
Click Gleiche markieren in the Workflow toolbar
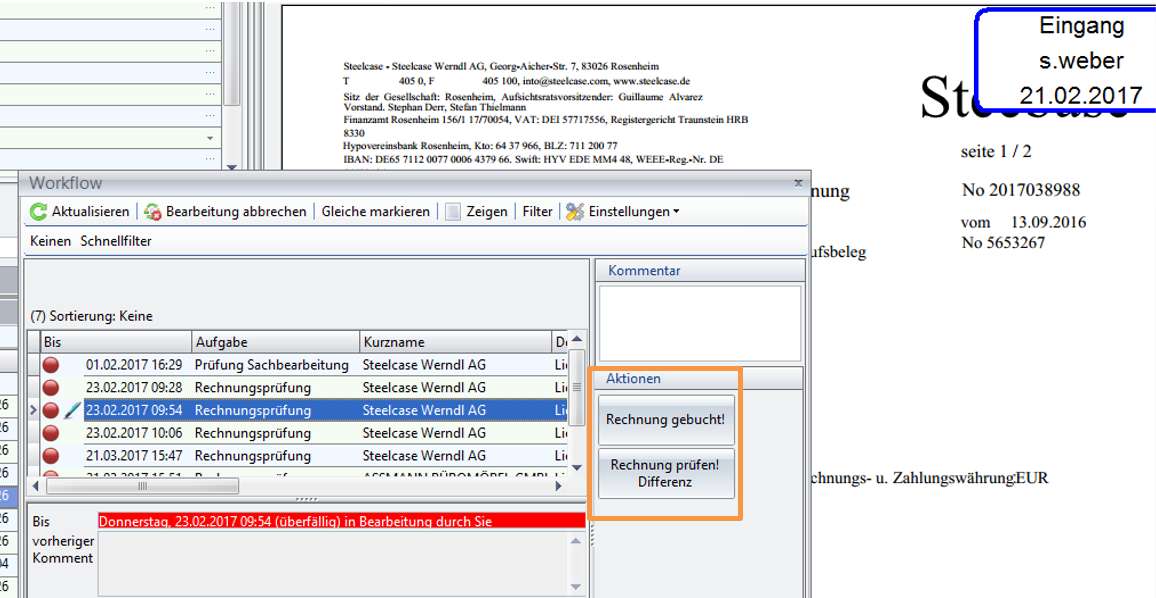(375, 212)
